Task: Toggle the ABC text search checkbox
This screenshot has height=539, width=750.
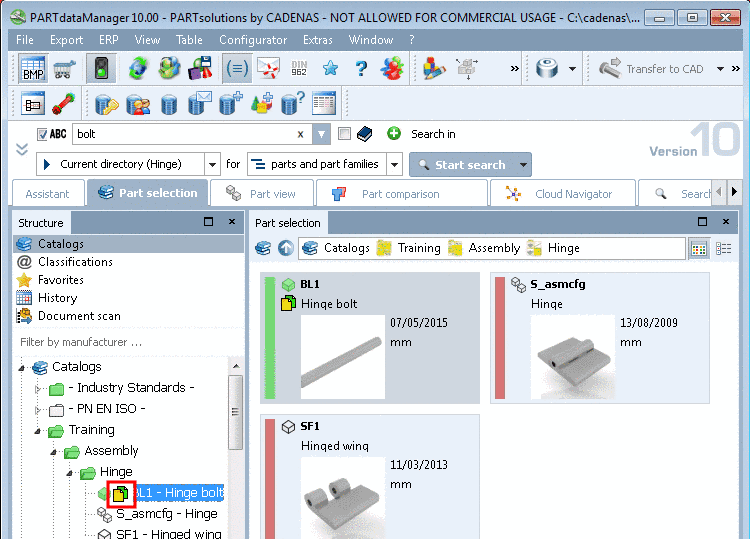Action: coord(42,134)
